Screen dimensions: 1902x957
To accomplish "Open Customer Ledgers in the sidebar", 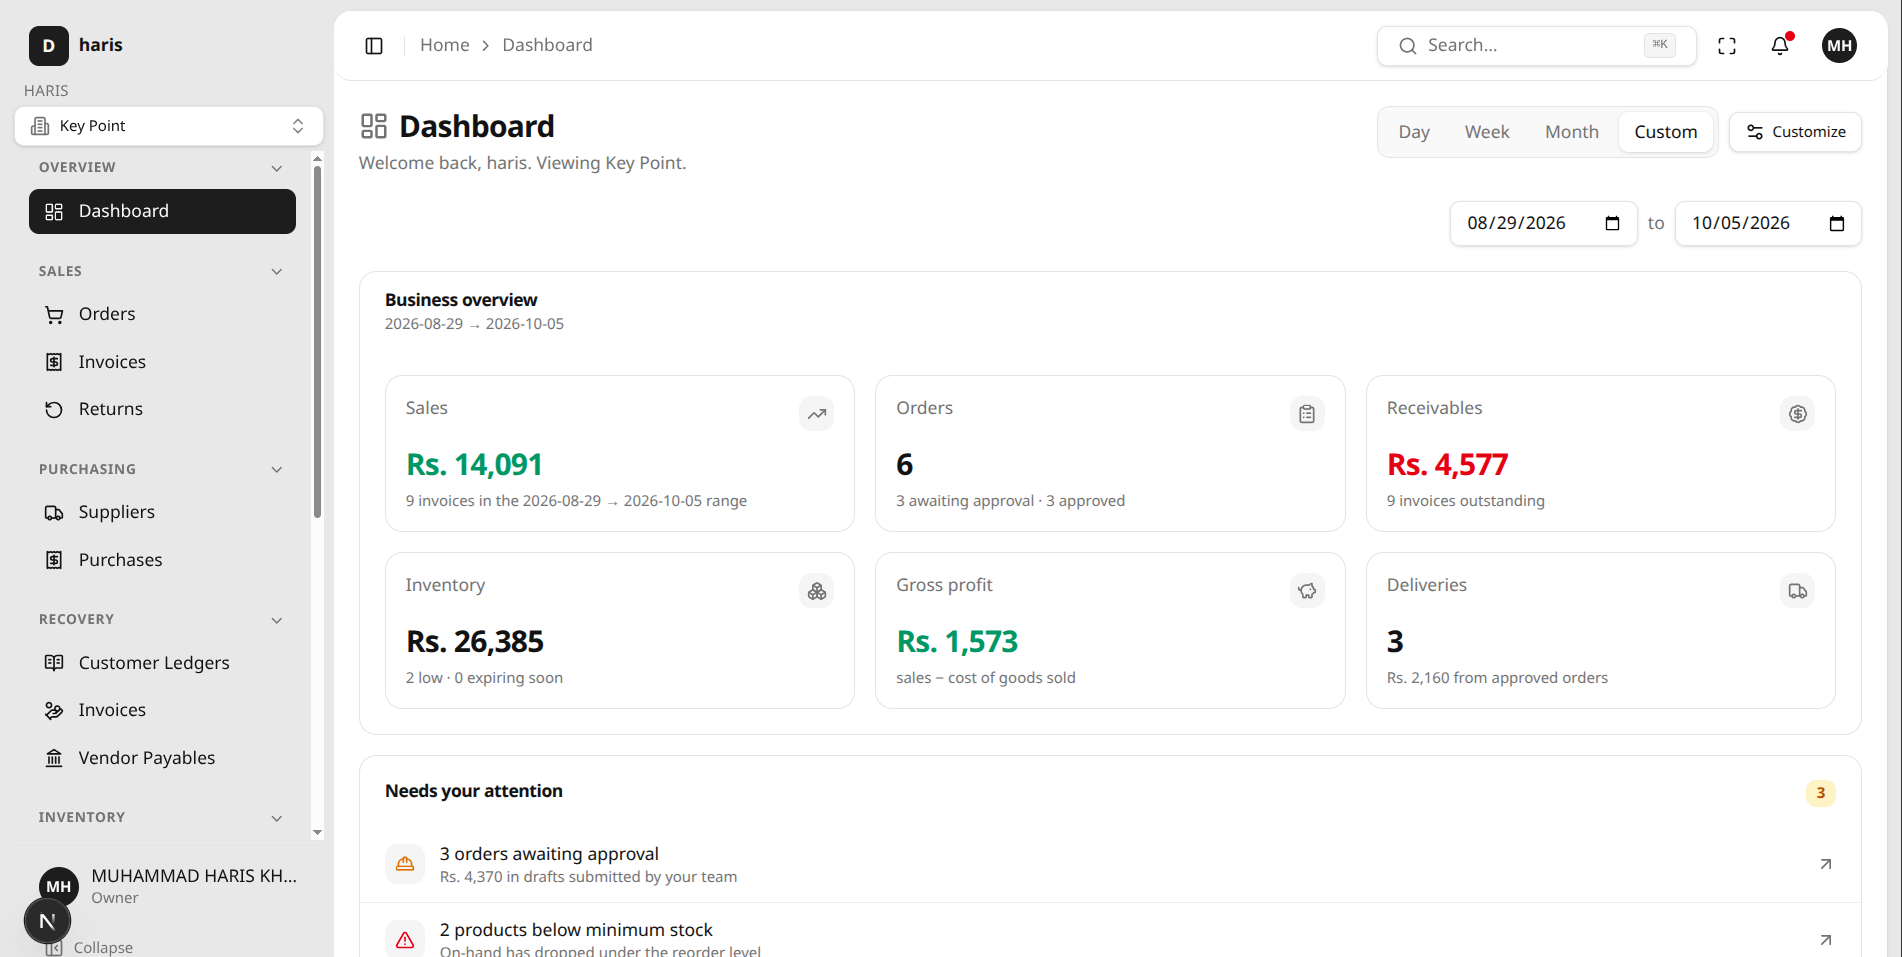I will click(162, 663).
